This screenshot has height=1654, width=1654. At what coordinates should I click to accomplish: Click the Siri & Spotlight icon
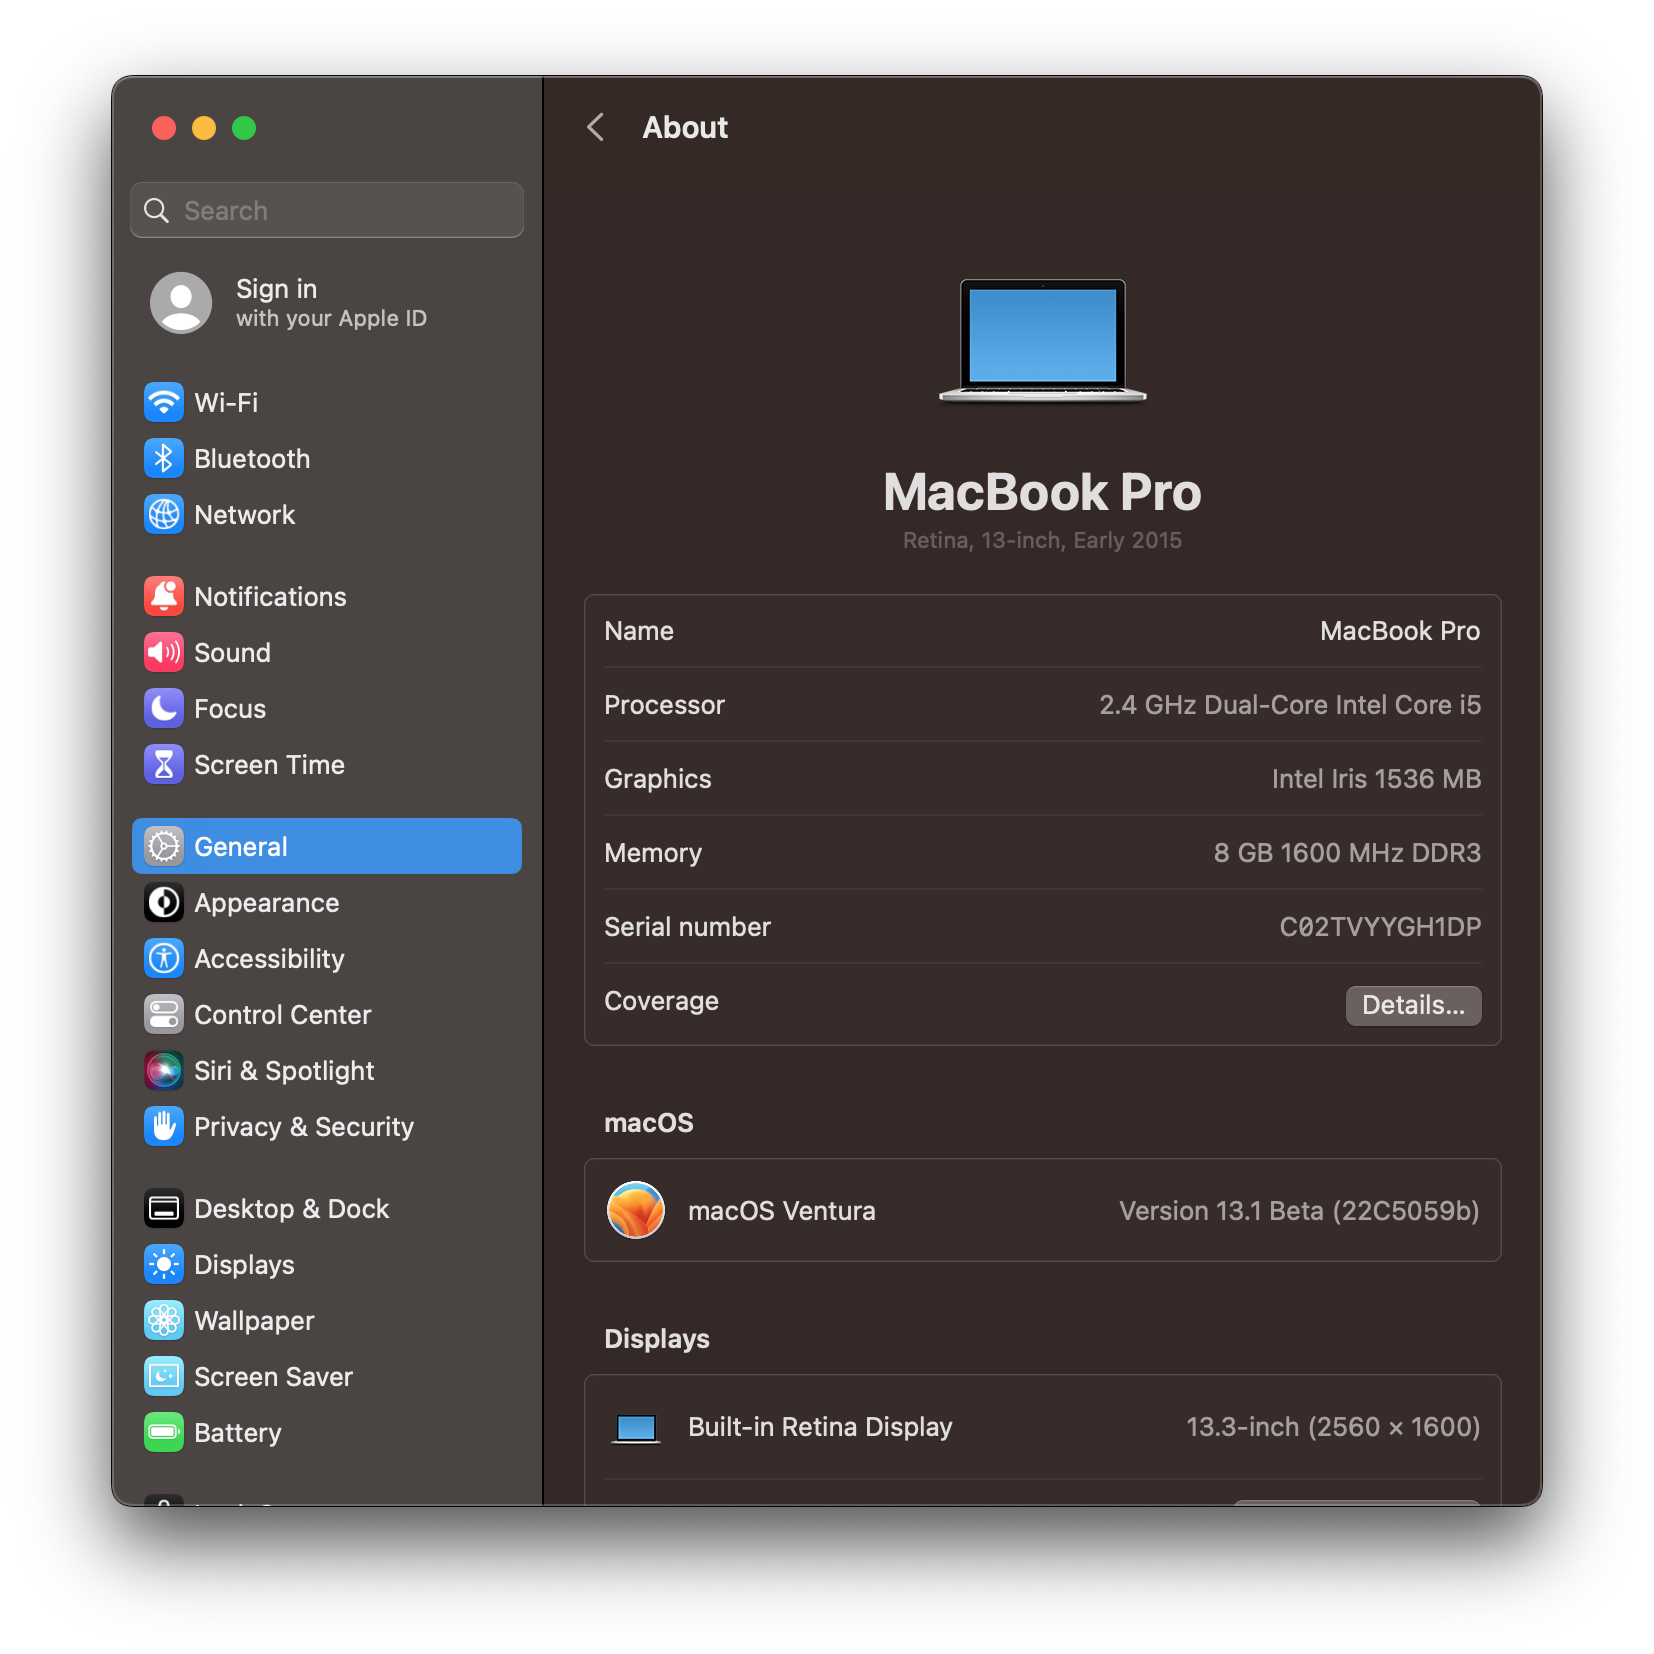coord(164,1071)
